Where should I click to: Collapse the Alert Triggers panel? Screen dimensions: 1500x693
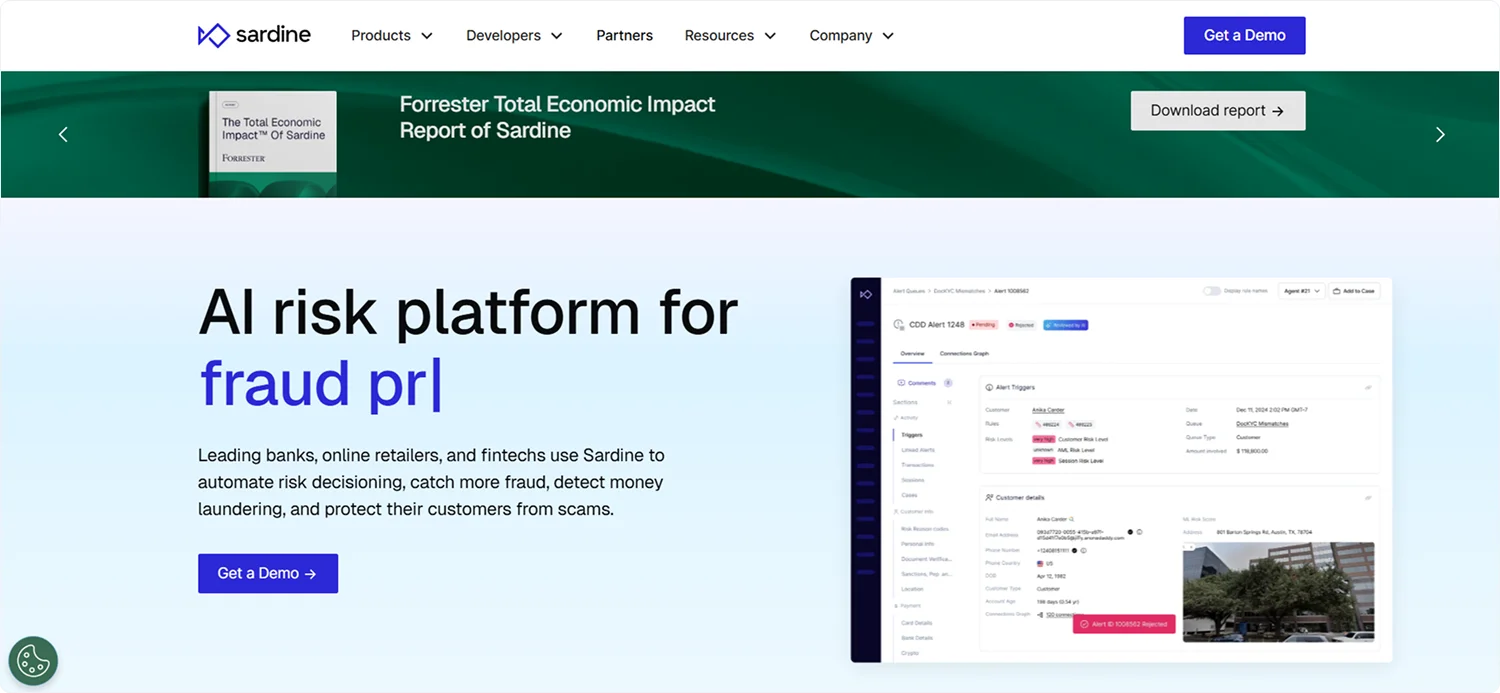coord(1368,387)
